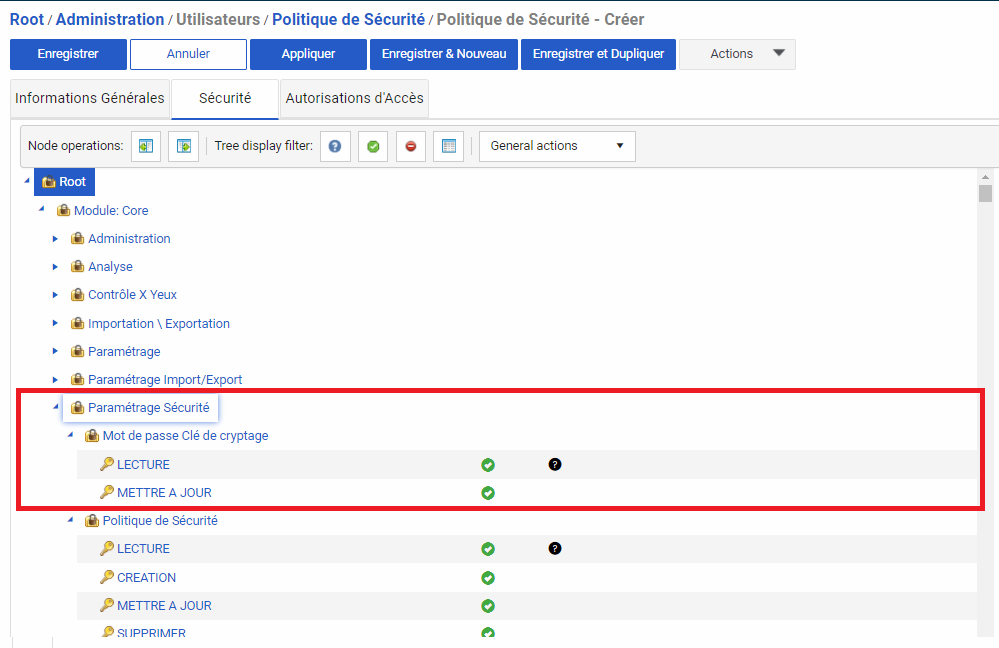999x648 pixels.
Task: Open the Actions dropdown button
Action: [737, 54]
